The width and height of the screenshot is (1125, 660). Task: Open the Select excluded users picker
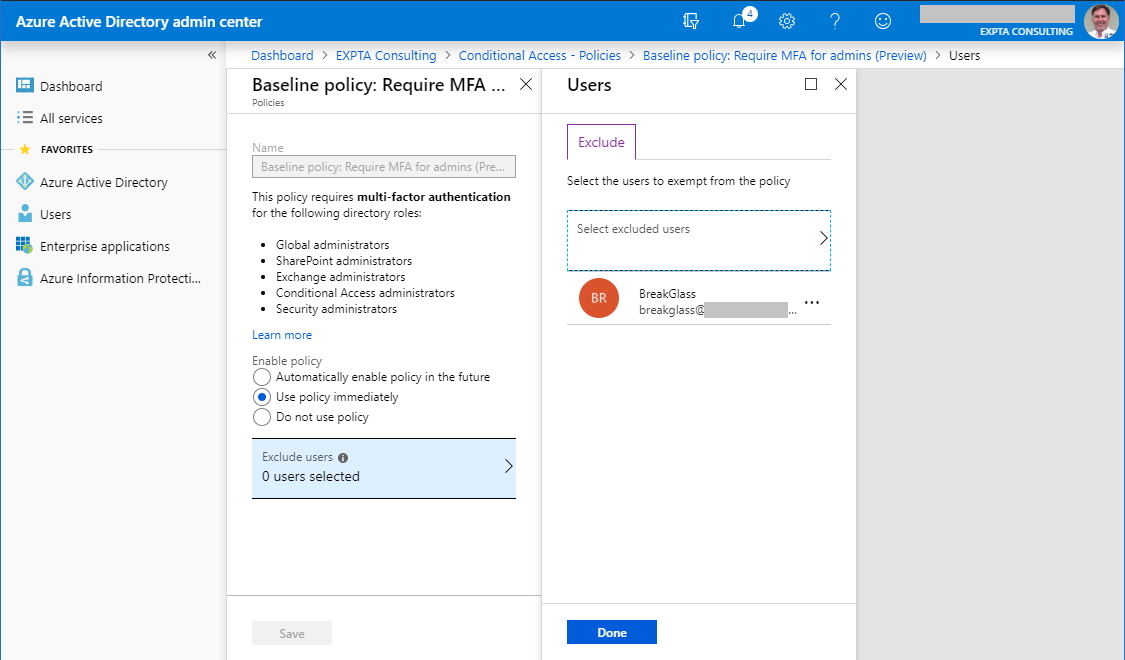click(699, 240)
